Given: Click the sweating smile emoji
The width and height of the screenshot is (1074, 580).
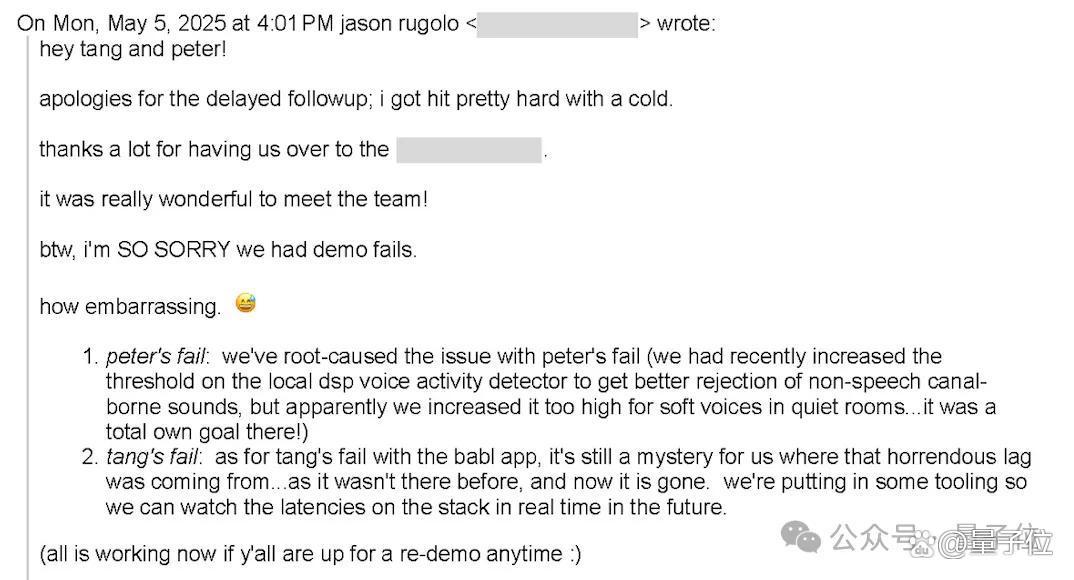Looking at the screenshot, I should pos(245,303).
